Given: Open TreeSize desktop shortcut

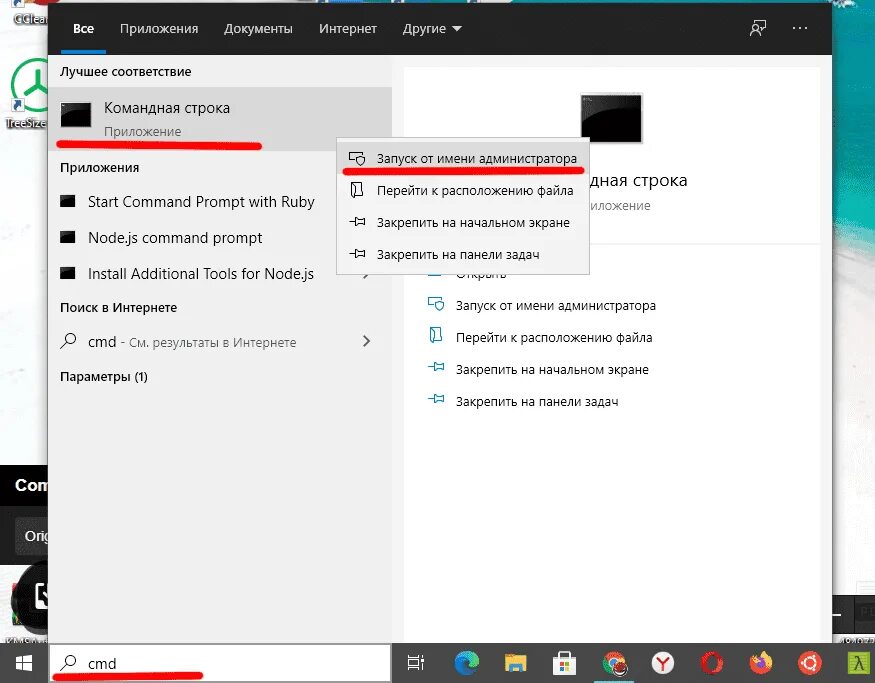Looking at the screenshot, I should (25, 94).
